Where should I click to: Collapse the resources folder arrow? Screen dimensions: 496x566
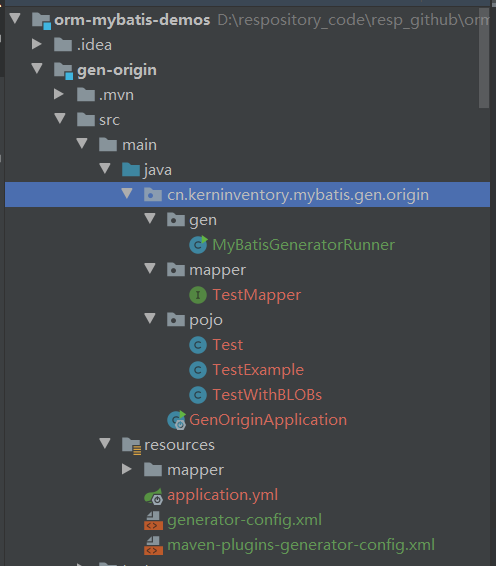point(105,443)
